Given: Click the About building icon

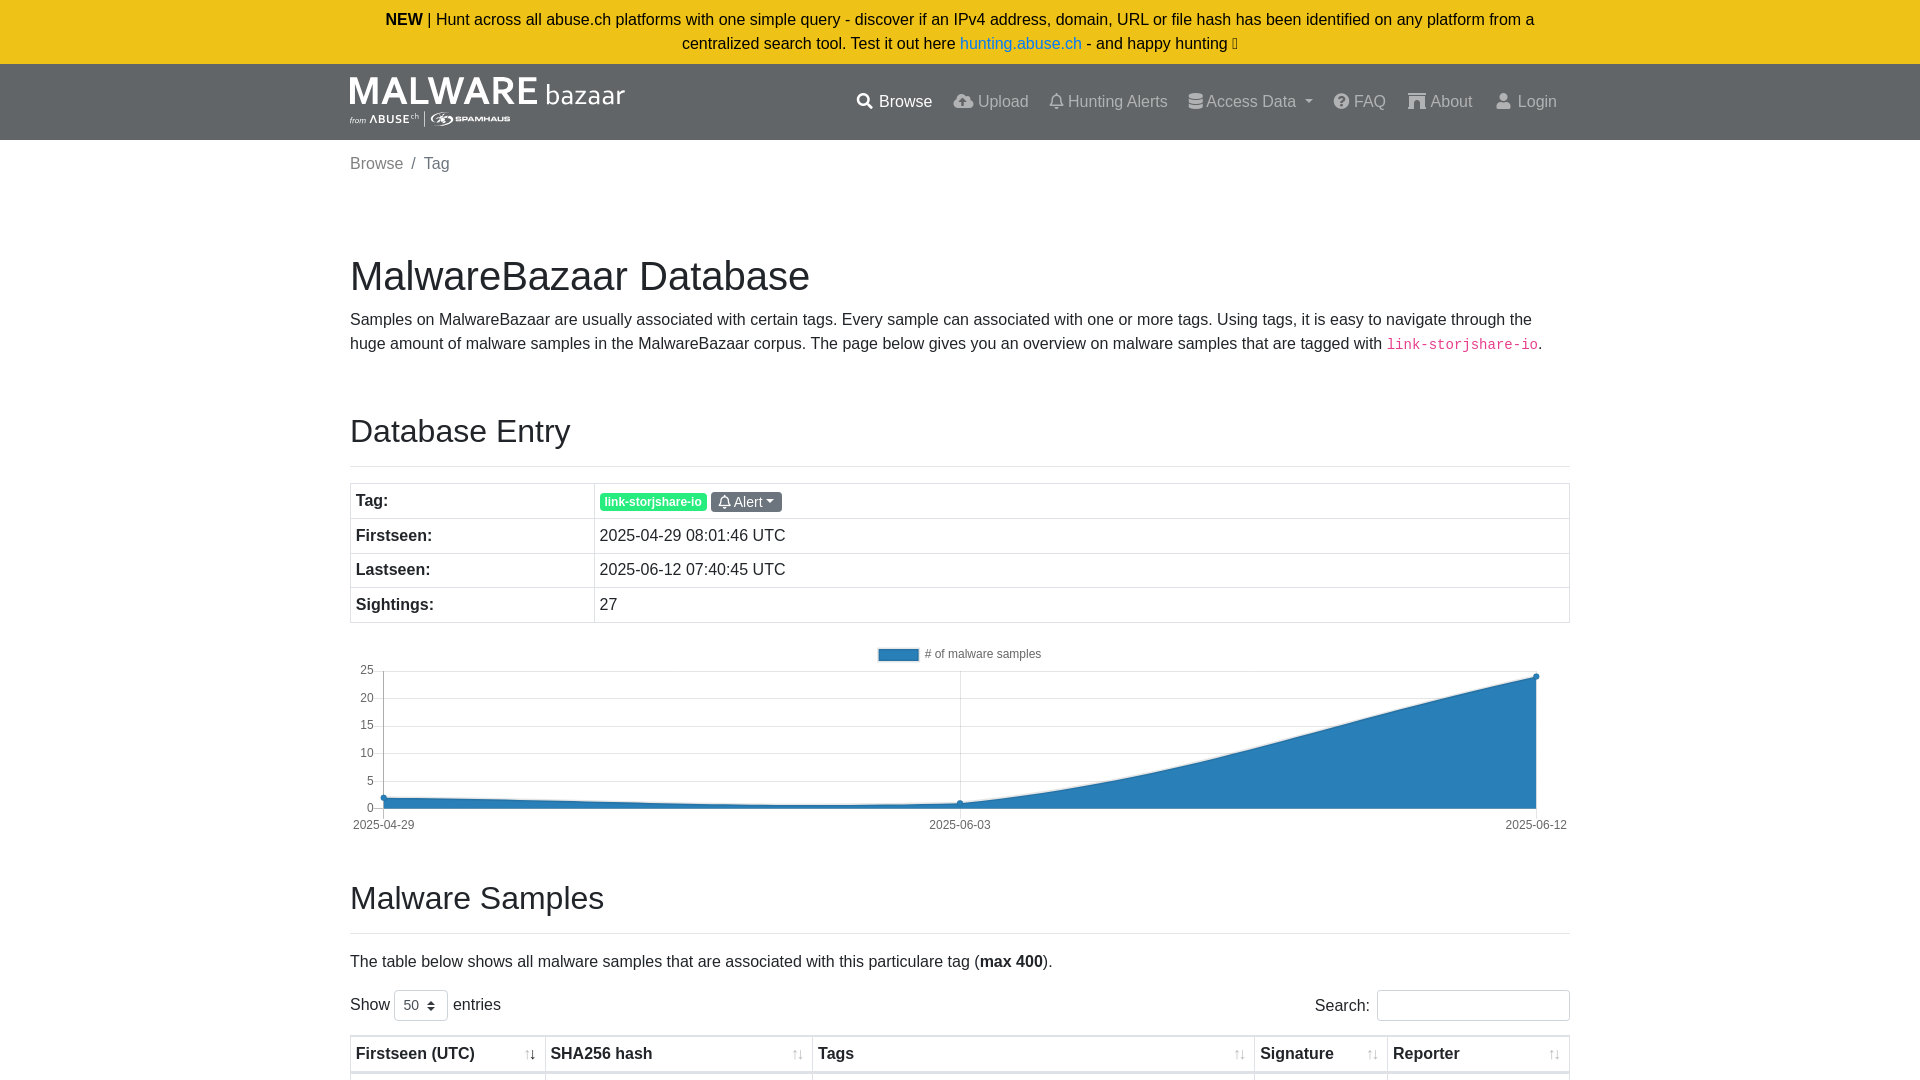Looking at the screenshot, I should (x=1417, y=102).
